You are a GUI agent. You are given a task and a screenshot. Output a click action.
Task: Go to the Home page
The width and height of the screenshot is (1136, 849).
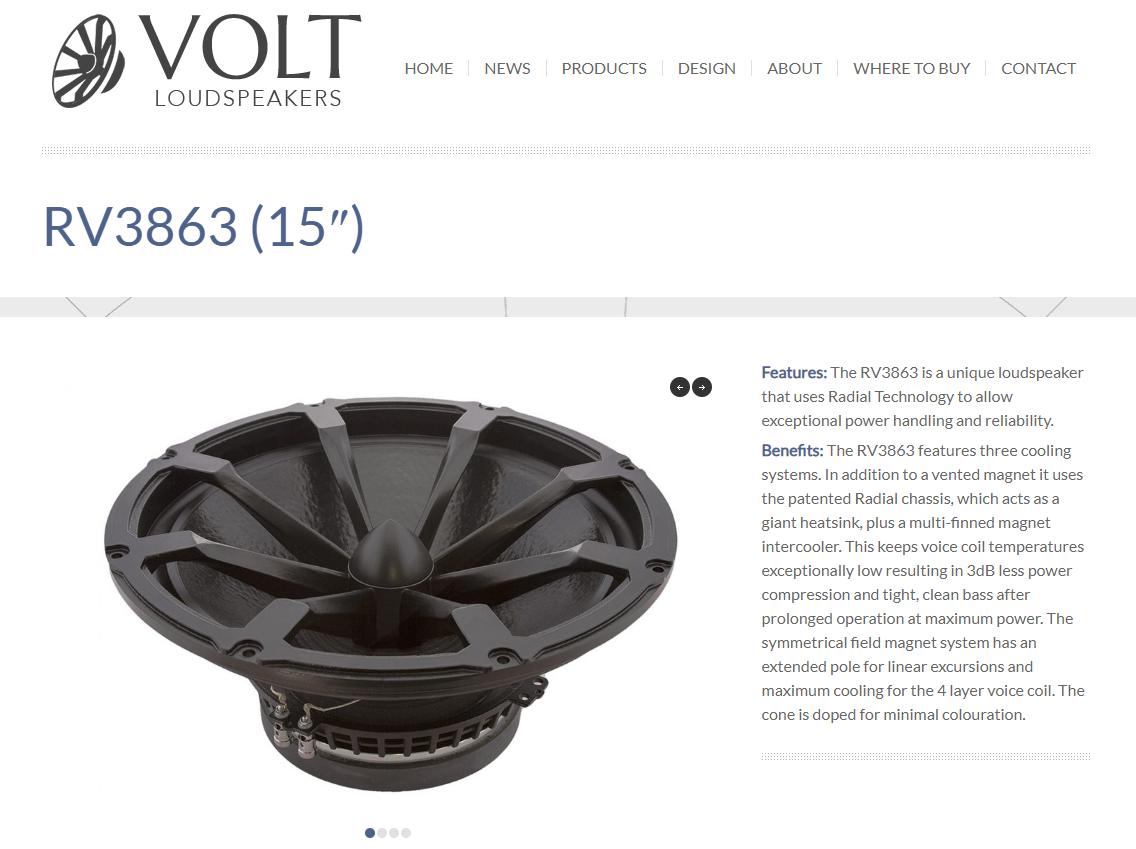(x=428, y=69)
